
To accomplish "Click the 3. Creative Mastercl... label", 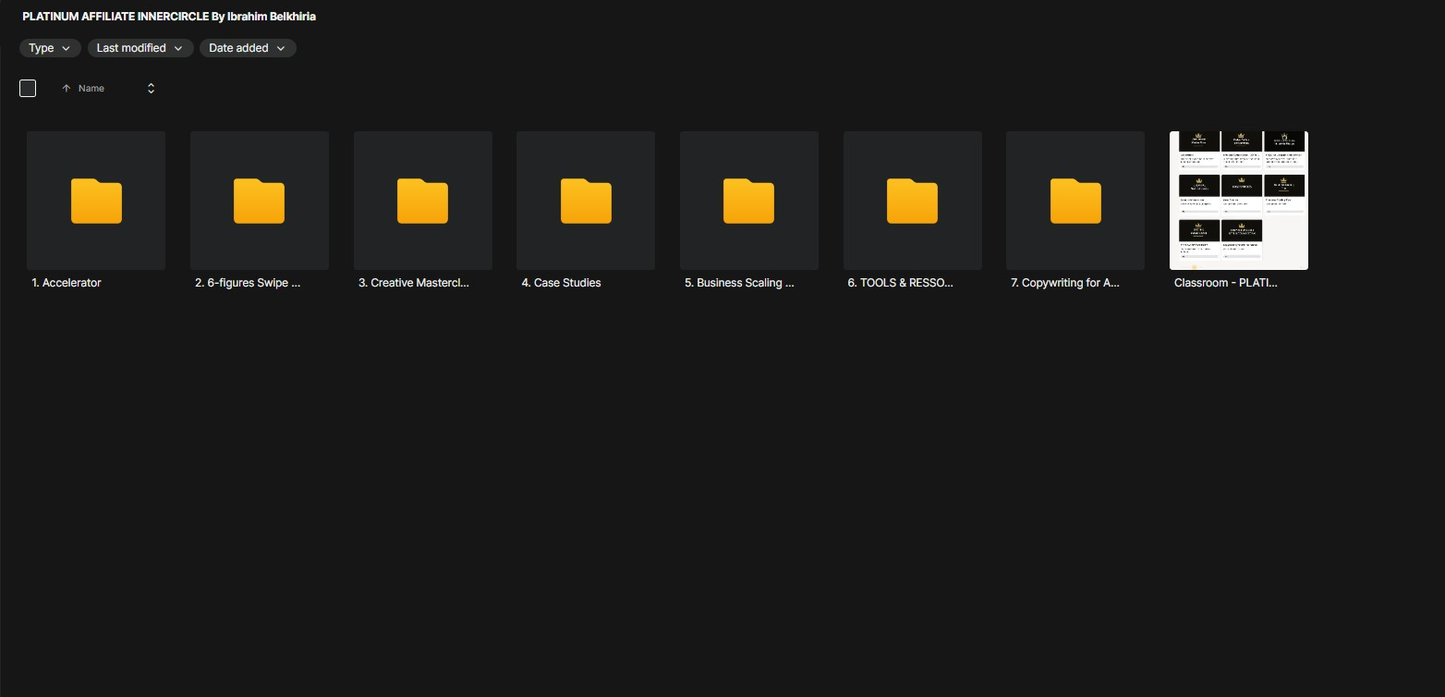I will pos(414,283).
